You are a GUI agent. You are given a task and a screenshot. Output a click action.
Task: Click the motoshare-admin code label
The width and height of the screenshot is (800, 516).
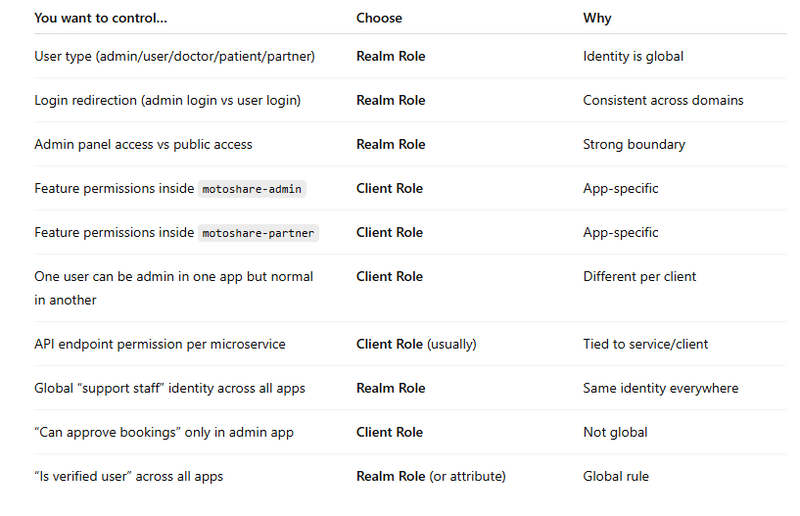[x=253, y=189]
